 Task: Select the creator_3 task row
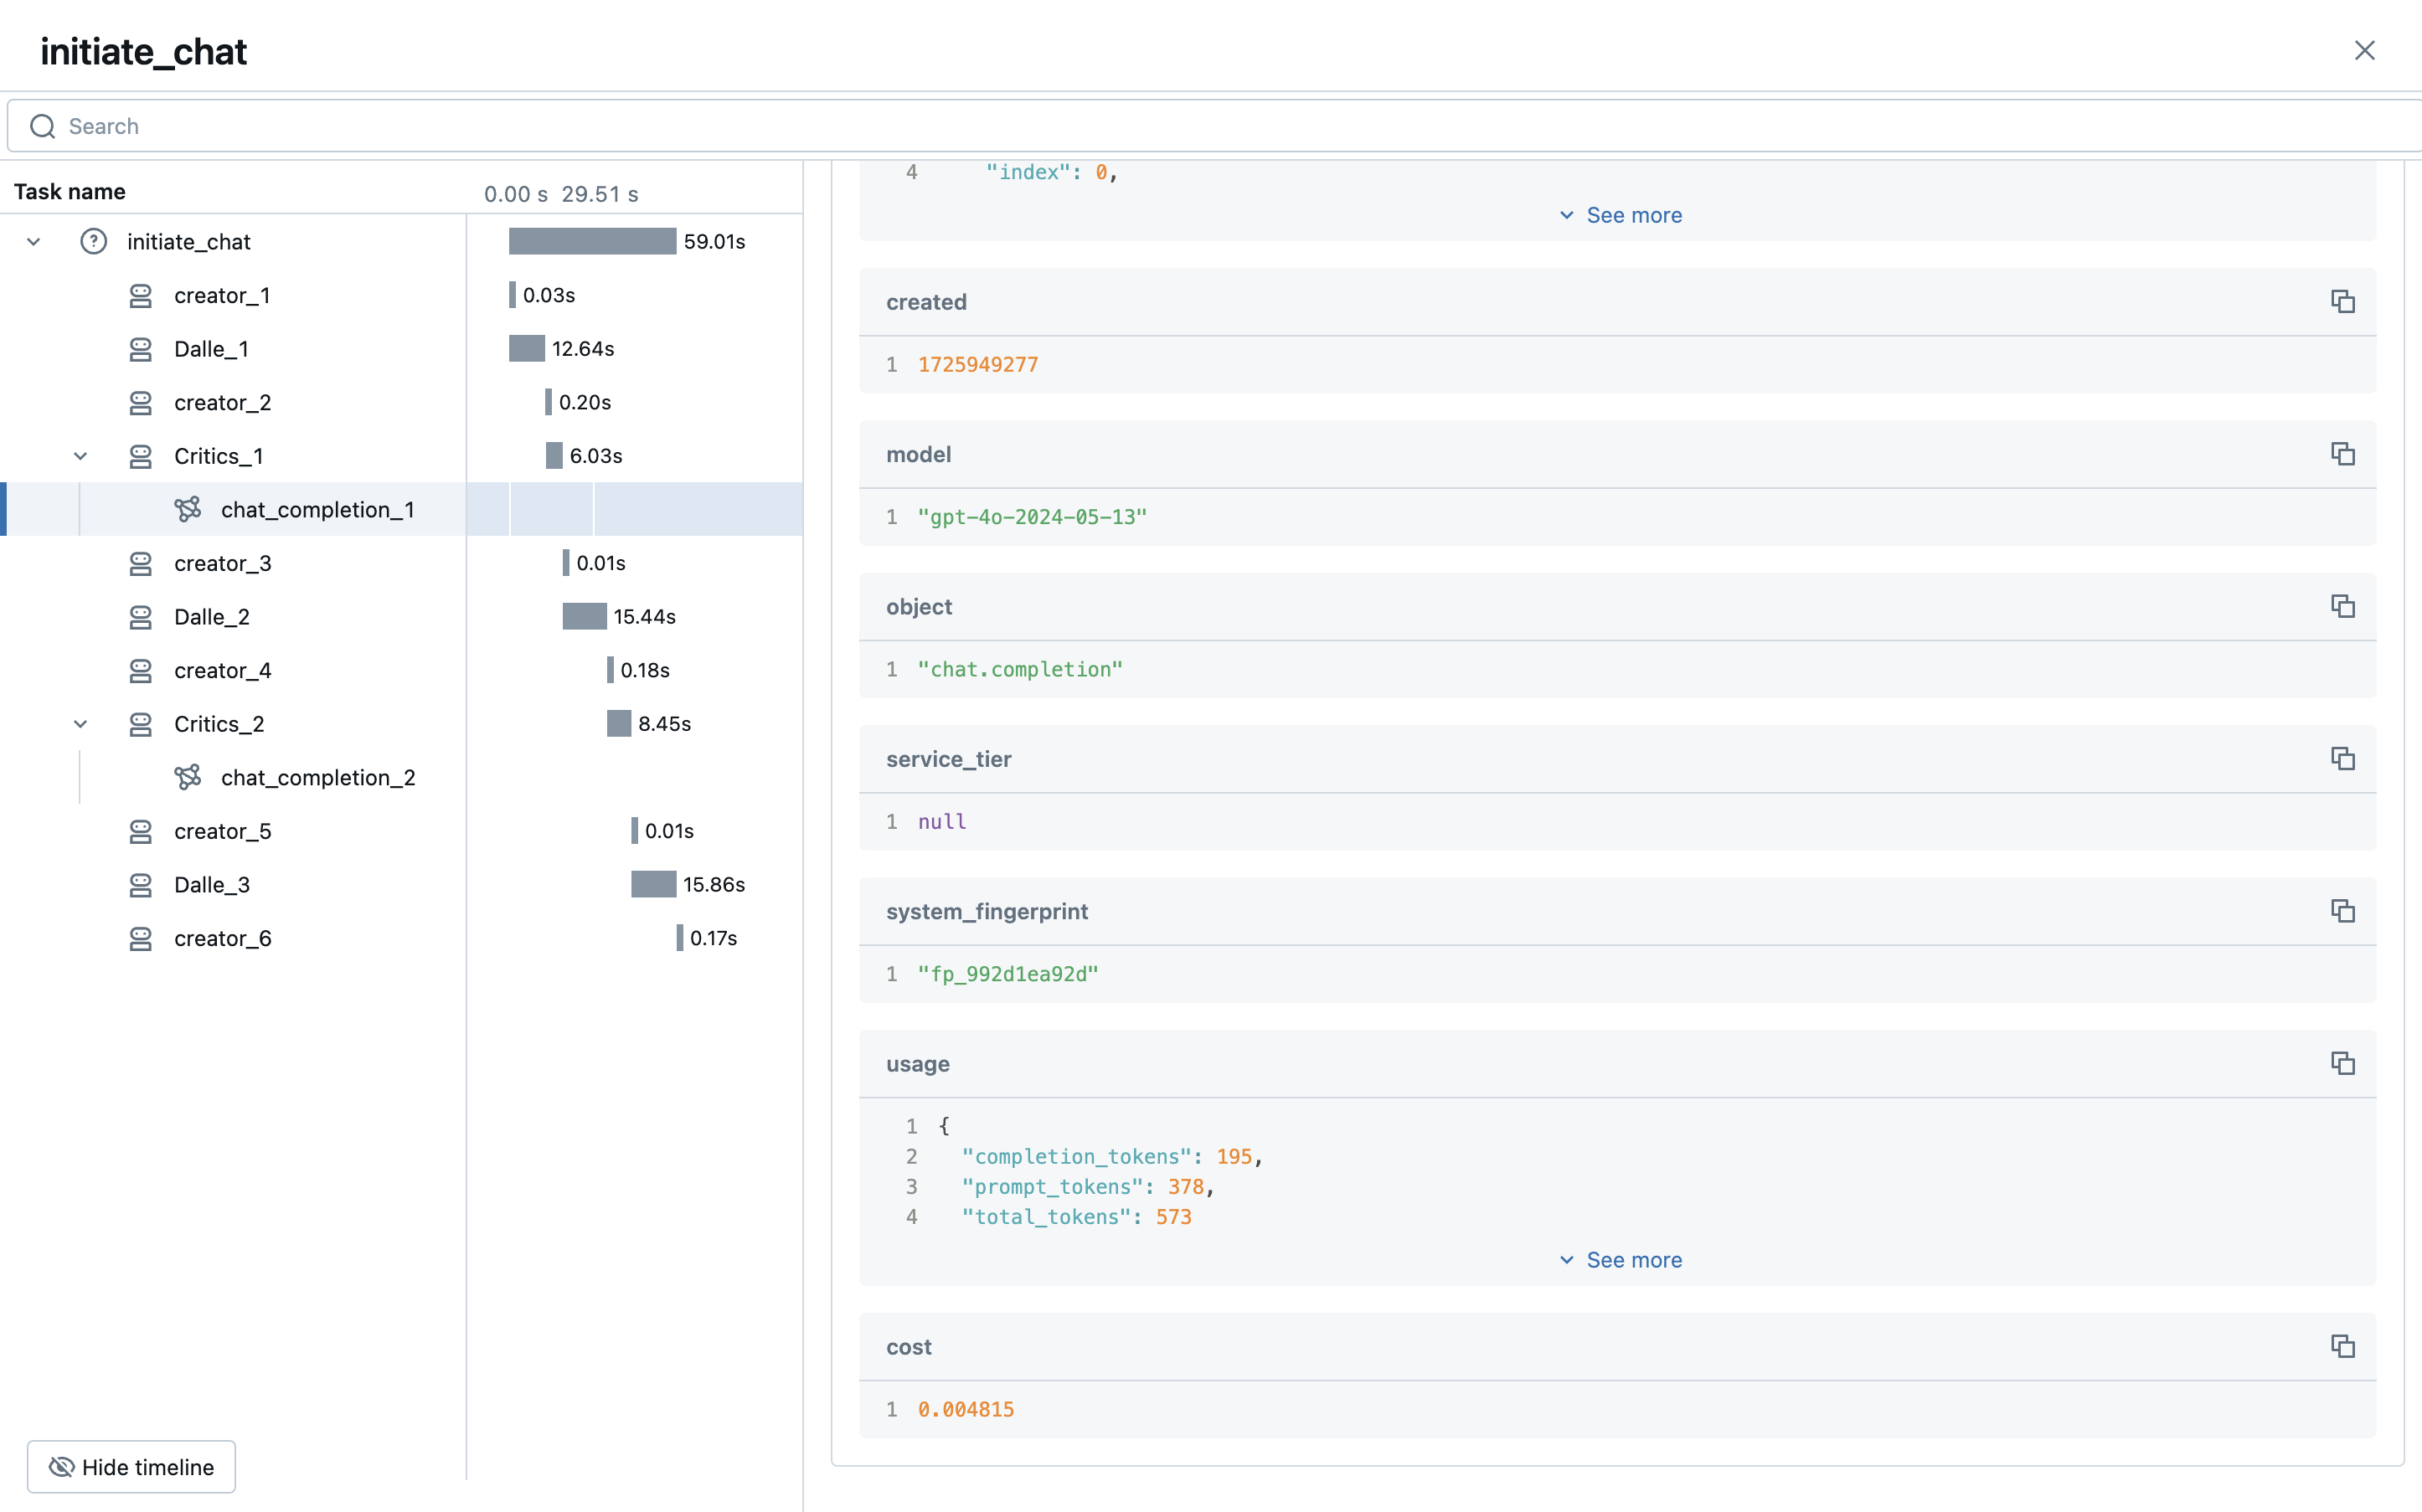(x=223, y=563)
